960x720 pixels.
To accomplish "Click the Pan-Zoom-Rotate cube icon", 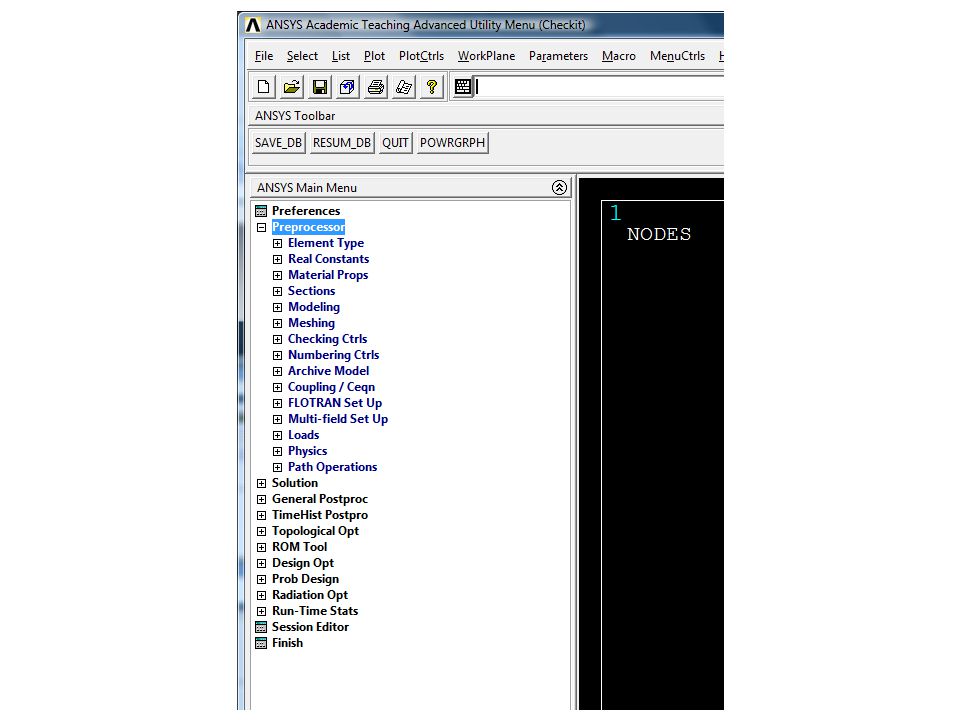I will (x=347, y=87).
